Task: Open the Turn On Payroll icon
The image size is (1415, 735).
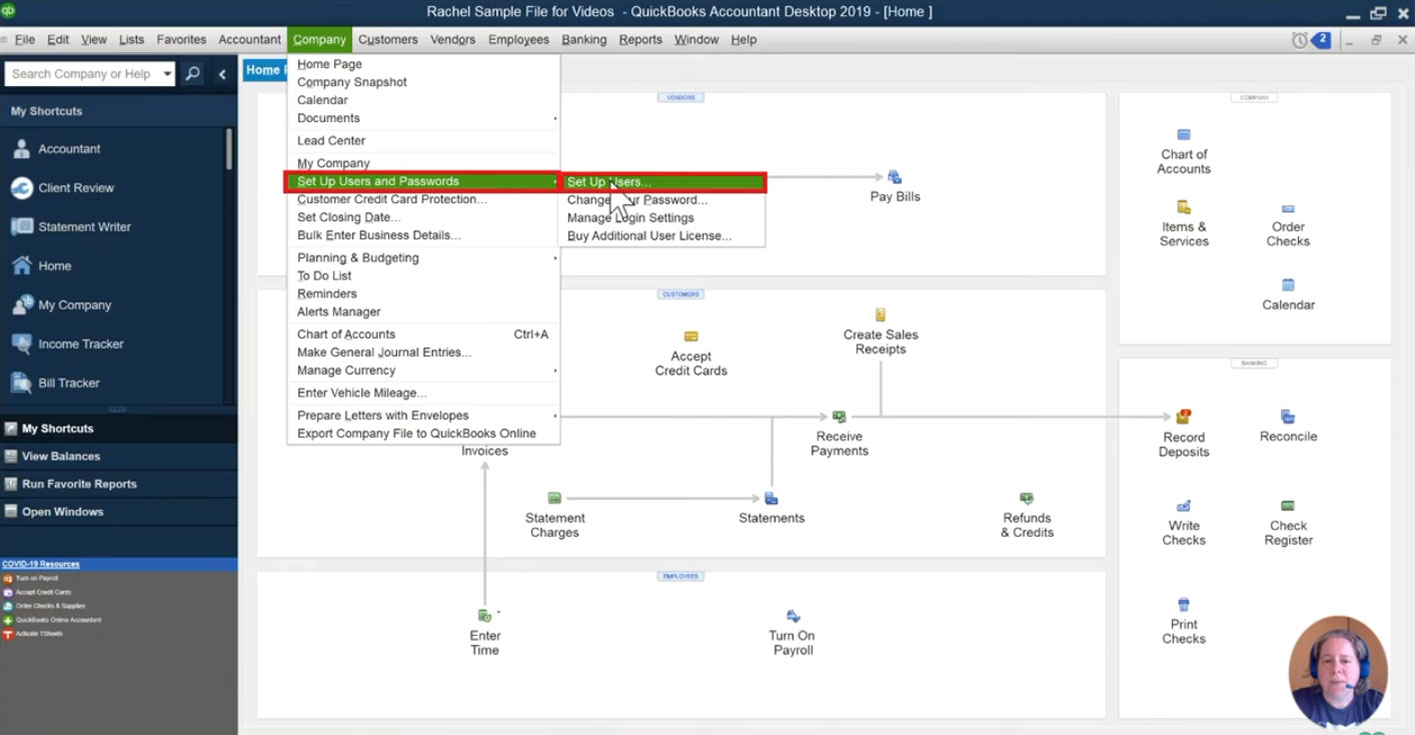Action: [793, 617]
